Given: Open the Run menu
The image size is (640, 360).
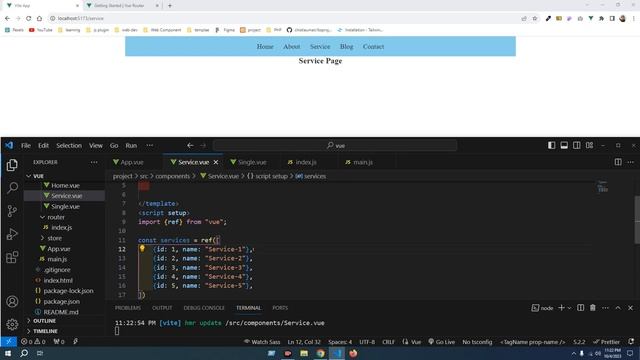Looking at the screenshot, I should click(x=131, y=145).
